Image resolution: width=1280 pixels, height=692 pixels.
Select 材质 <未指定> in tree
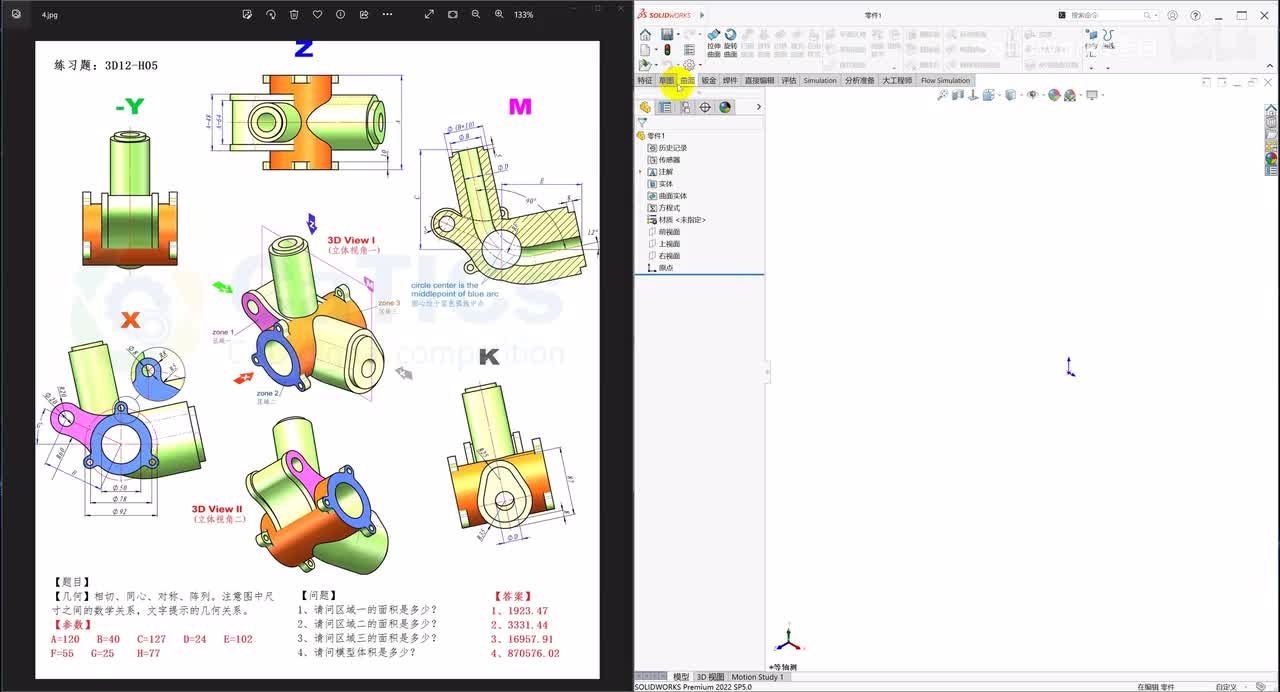677,220
